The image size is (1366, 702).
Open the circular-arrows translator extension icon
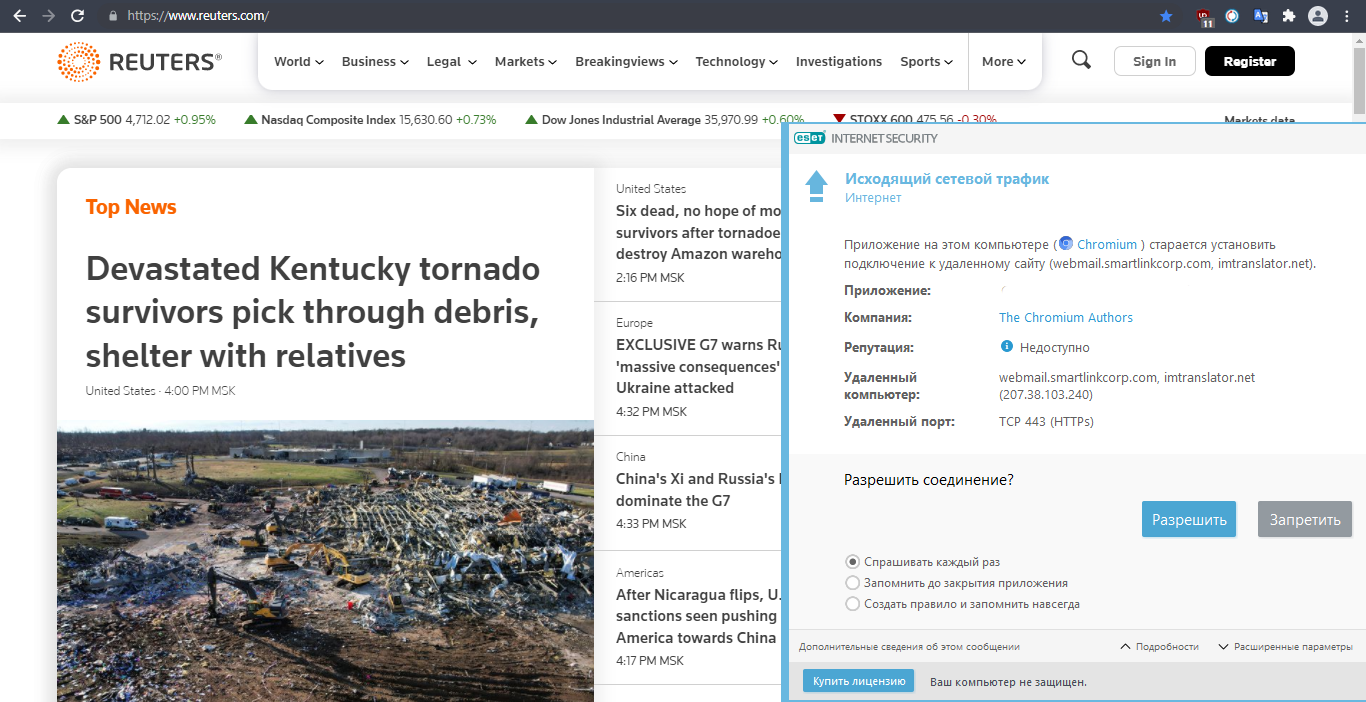point(1232,16)
